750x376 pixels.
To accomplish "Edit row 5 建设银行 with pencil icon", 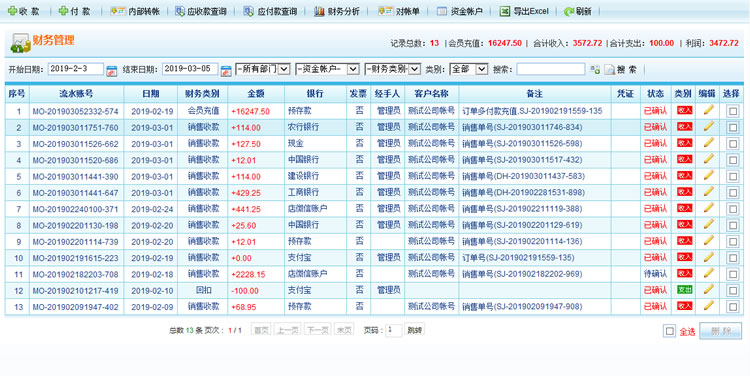I will [708, 175].
